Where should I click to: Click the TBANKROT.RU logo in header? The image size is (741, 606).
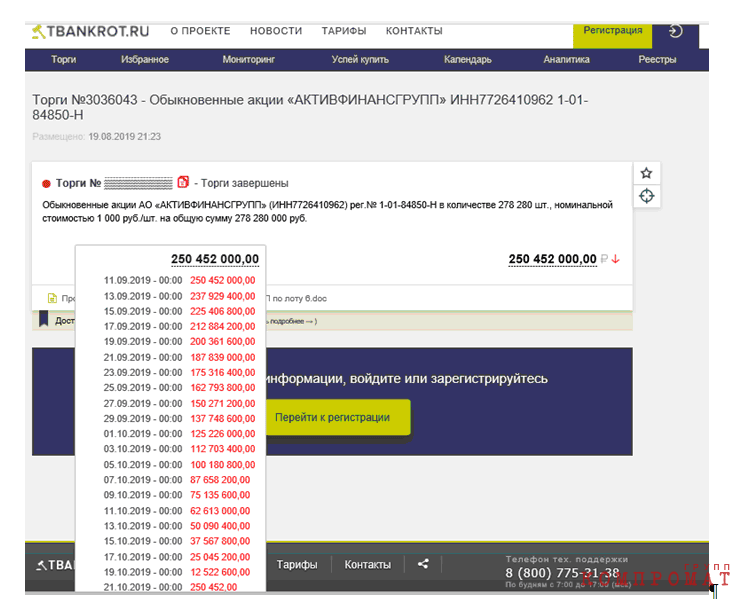pyautogui.click(x=90, y=31)
